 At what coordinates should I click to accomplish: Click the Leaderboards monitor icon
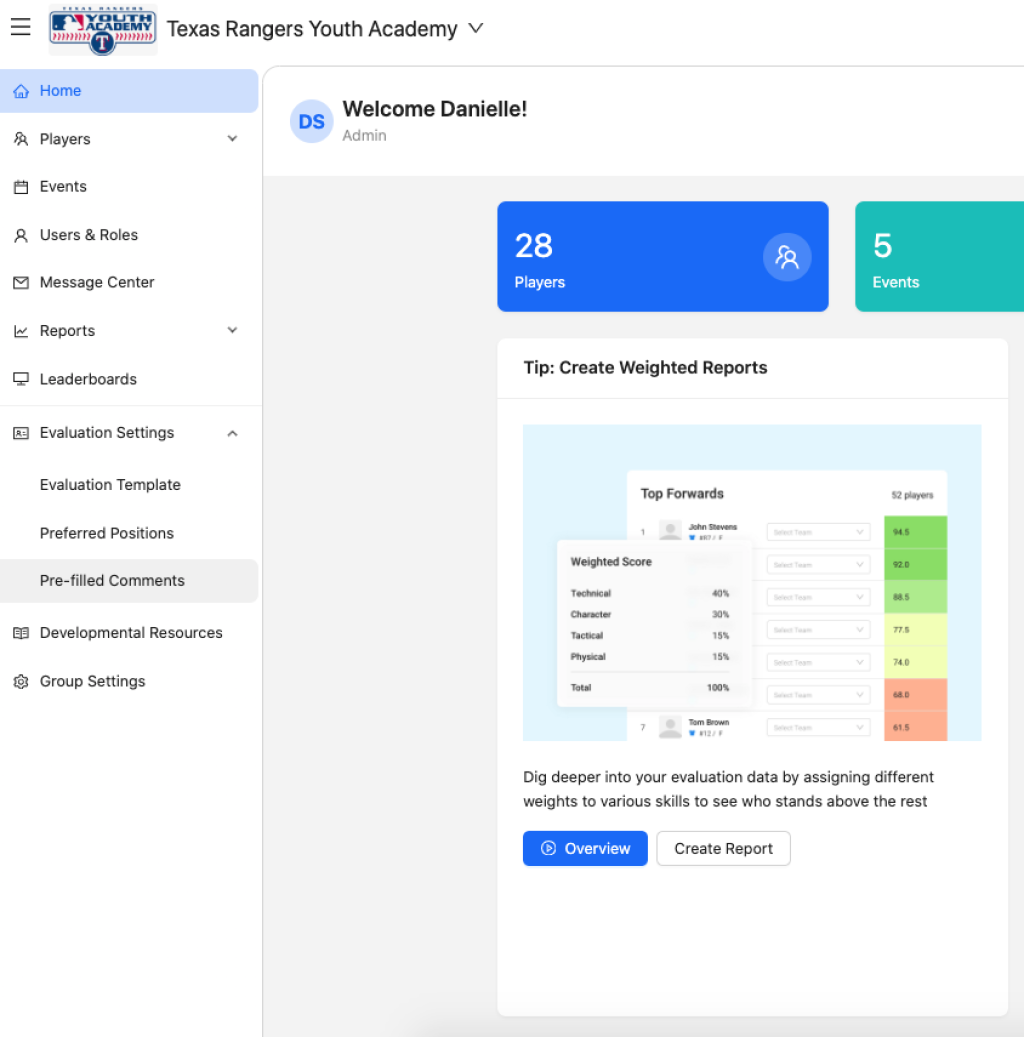(21, 379)
